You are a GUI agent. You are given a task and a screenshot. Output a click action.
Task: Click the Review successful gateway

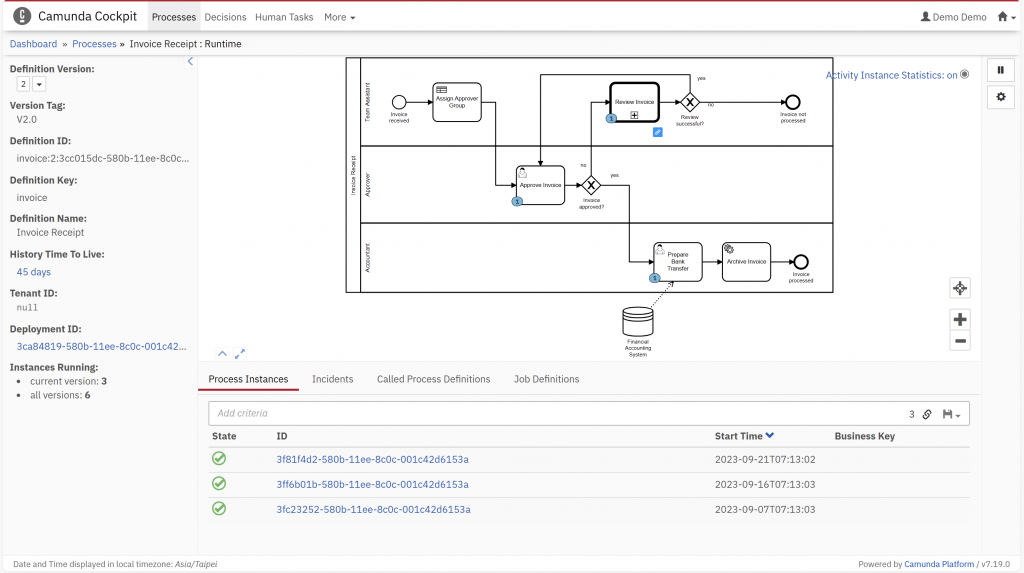coord(690,102)
